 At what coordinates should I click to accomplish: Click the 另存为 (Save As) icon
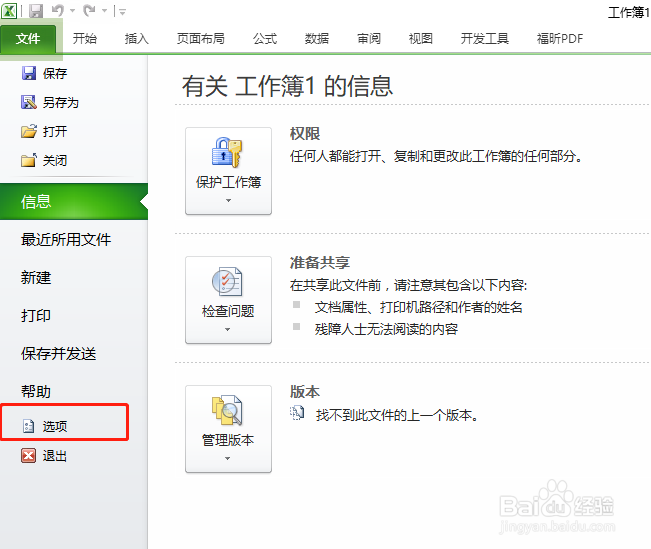point(29,102)
